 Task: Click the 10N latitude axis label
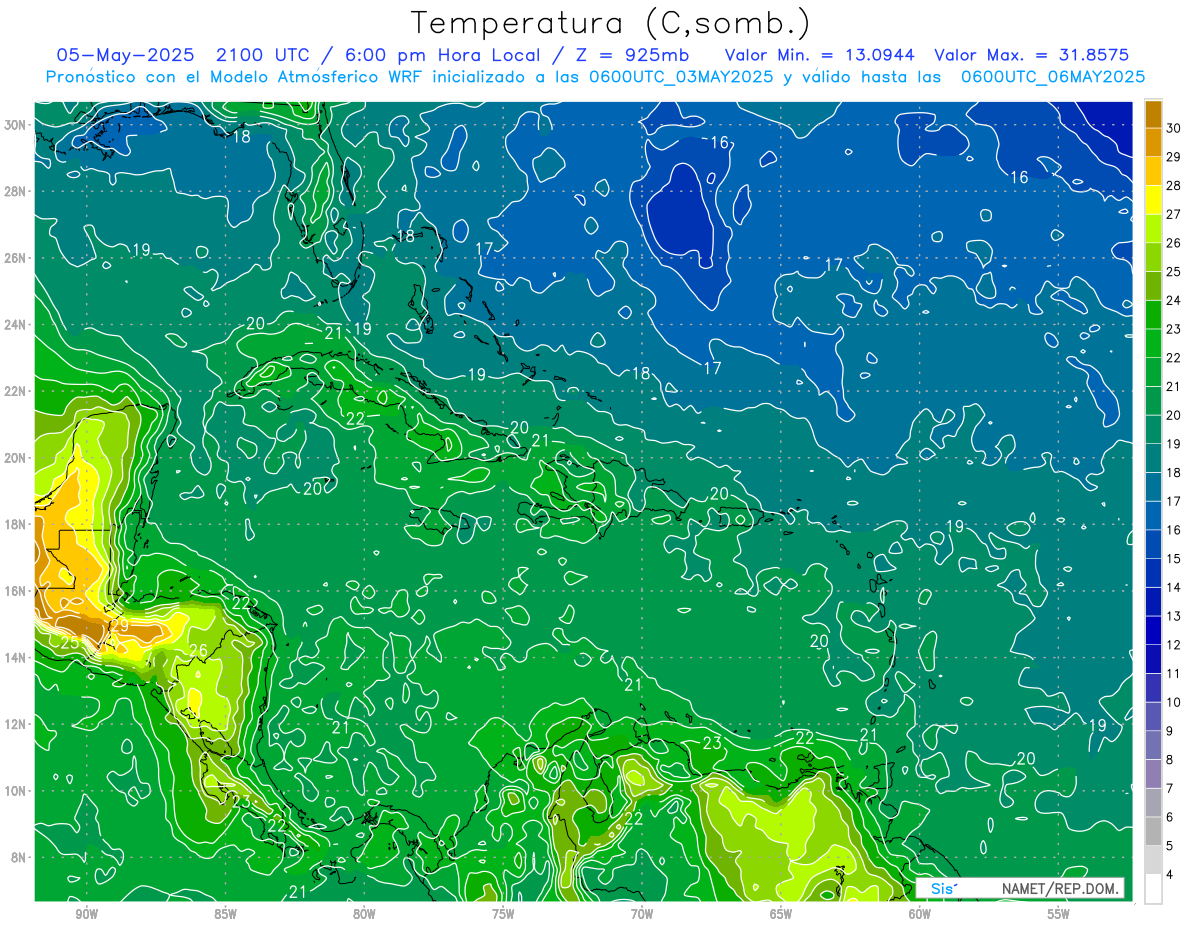(x=16, y=791)
